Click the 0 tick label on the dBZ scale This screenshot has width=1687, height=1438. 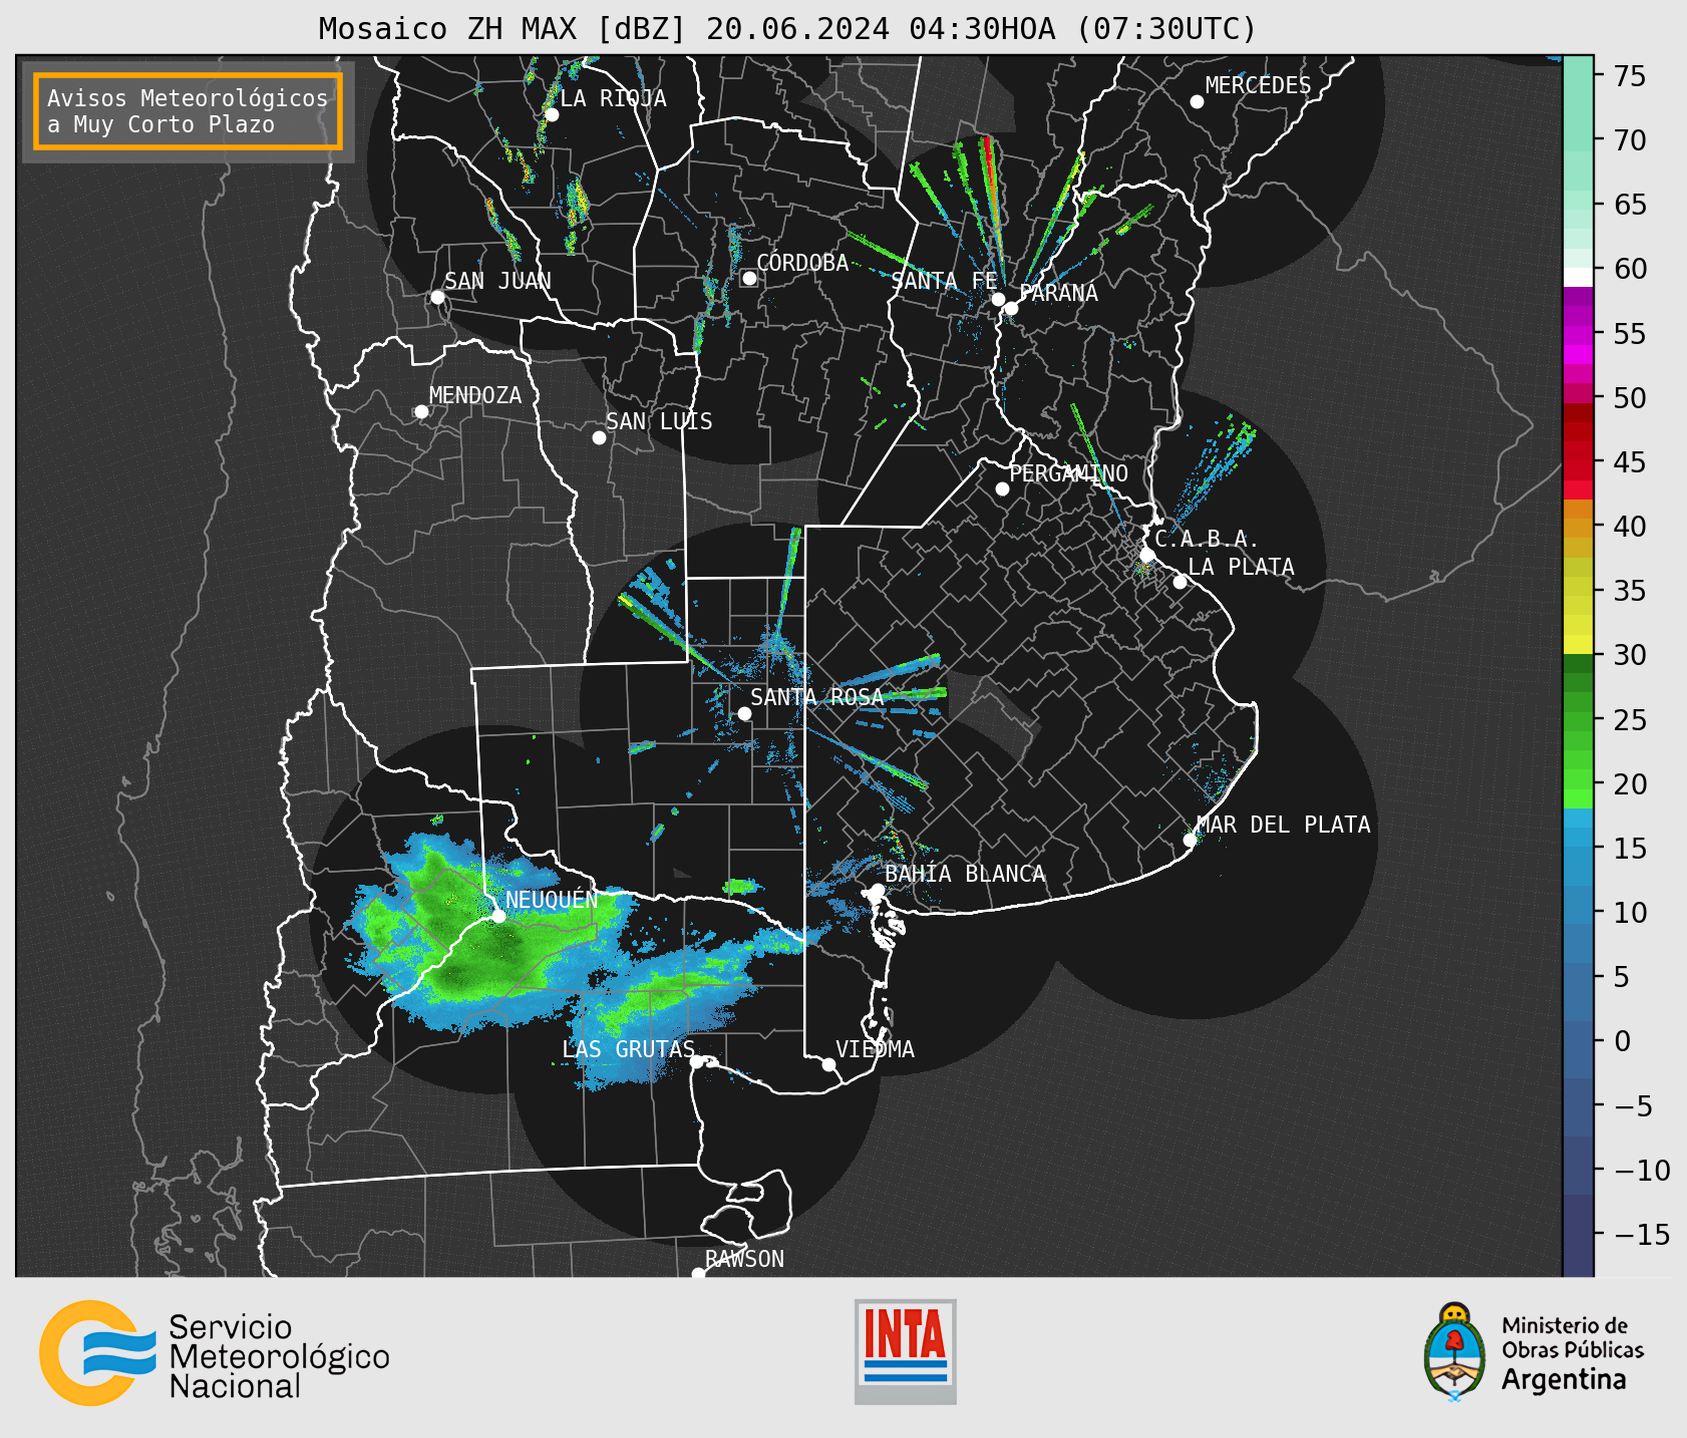click(x=1622, y=1041)
